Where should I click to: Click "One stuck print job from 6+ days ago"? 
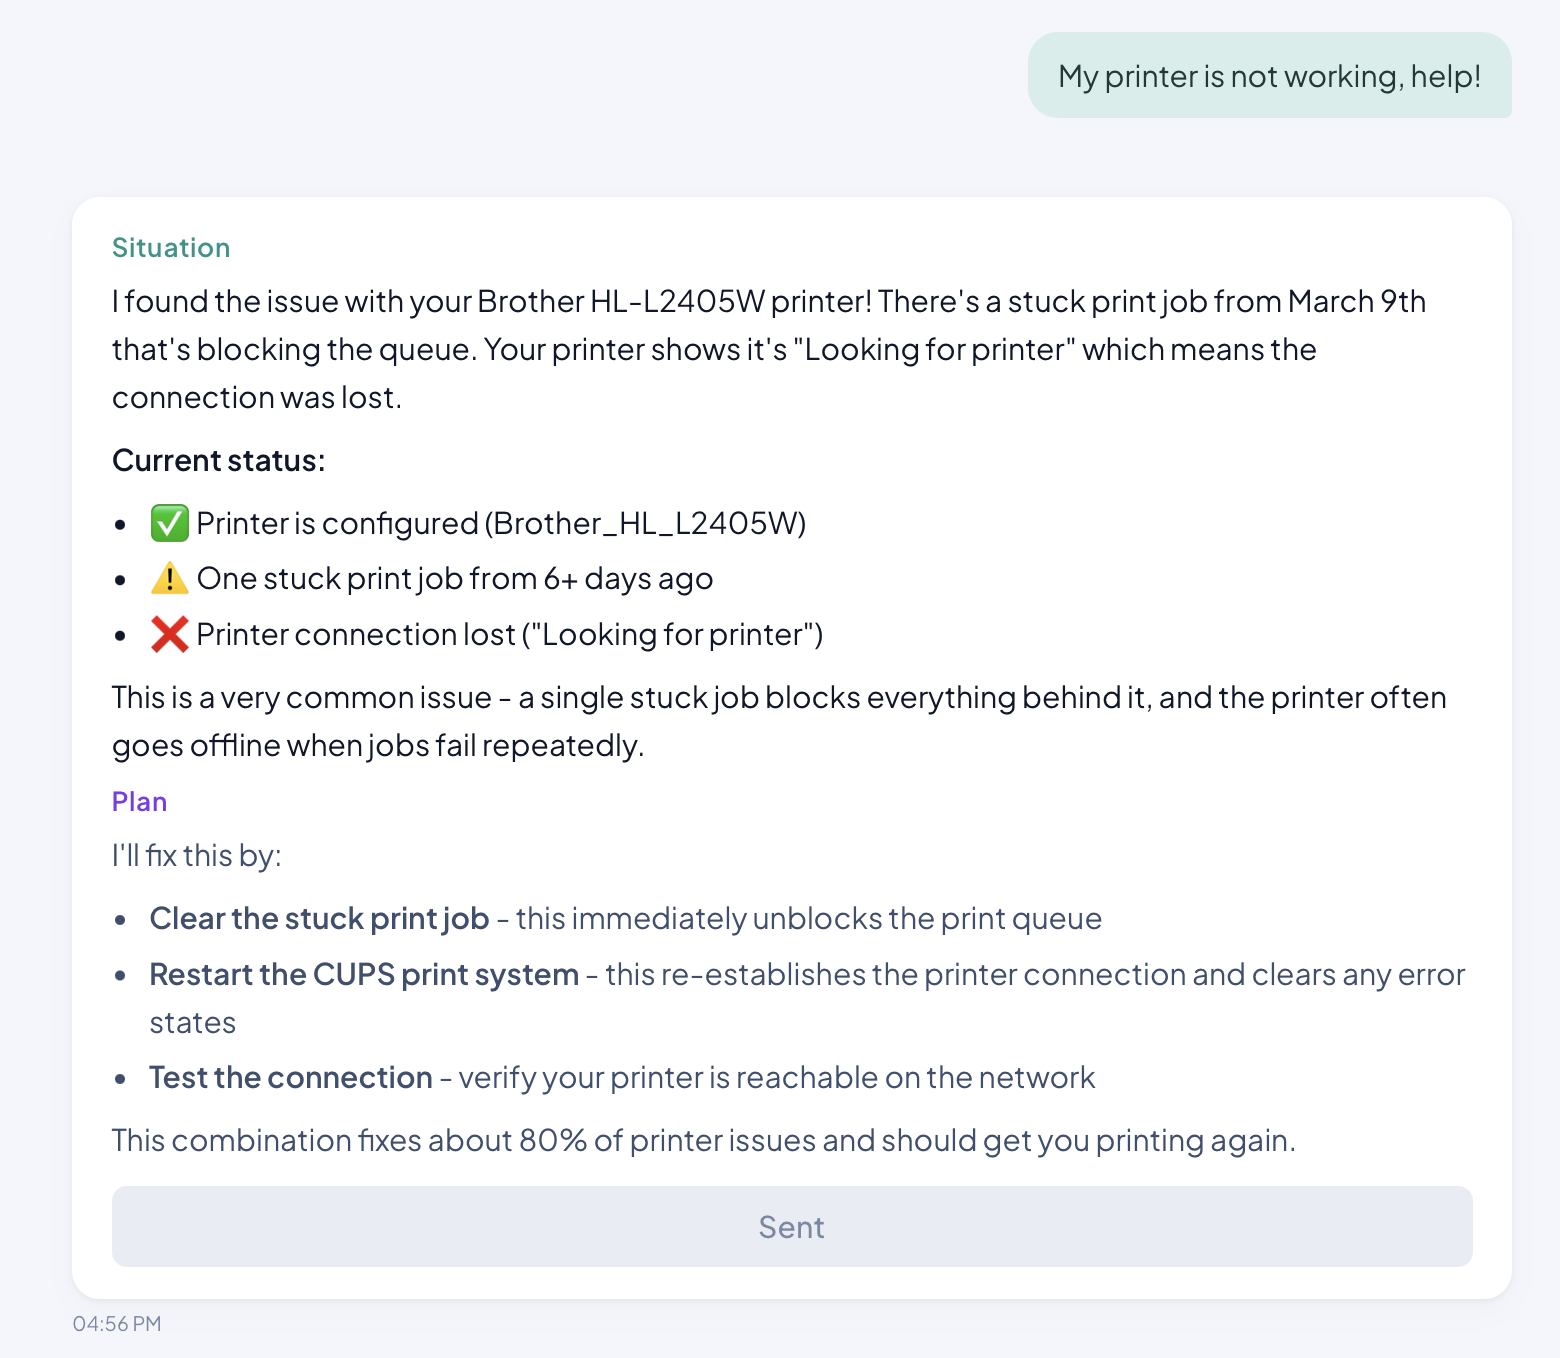(455, 579)
